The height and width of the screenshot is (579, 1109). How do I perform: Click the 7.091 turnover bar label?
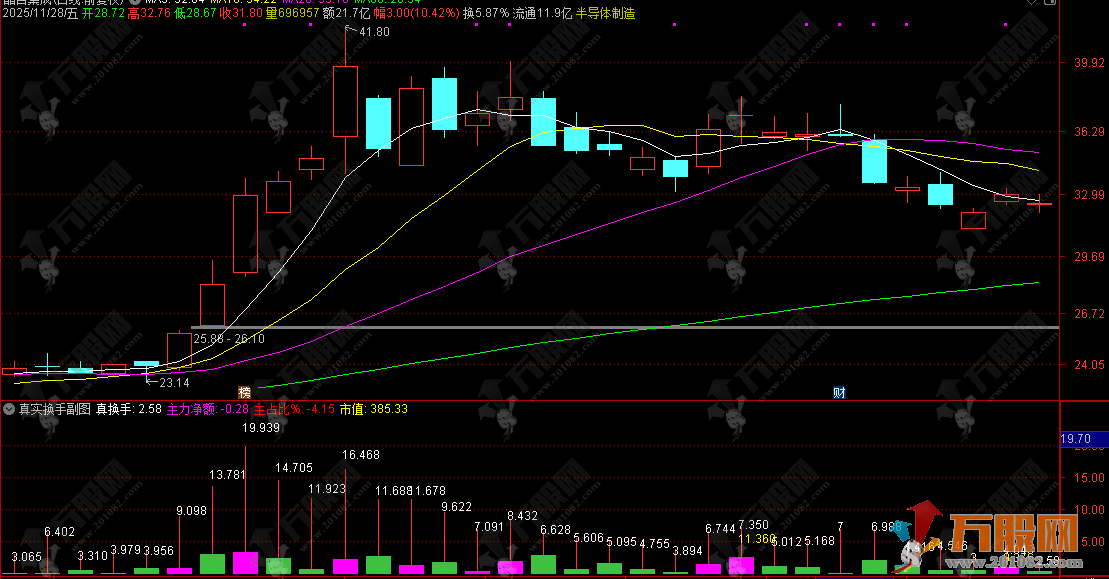[x=489, y=526]
